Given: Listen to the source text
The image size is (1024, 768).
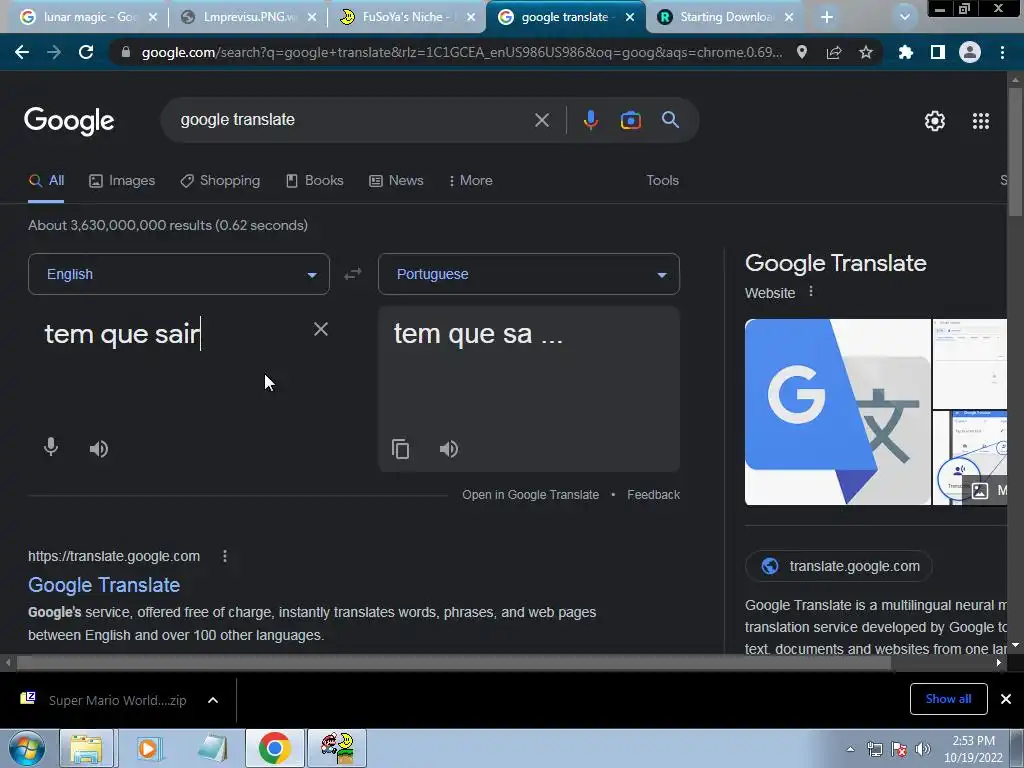Looking at the screenshot, I should [99, 449].
